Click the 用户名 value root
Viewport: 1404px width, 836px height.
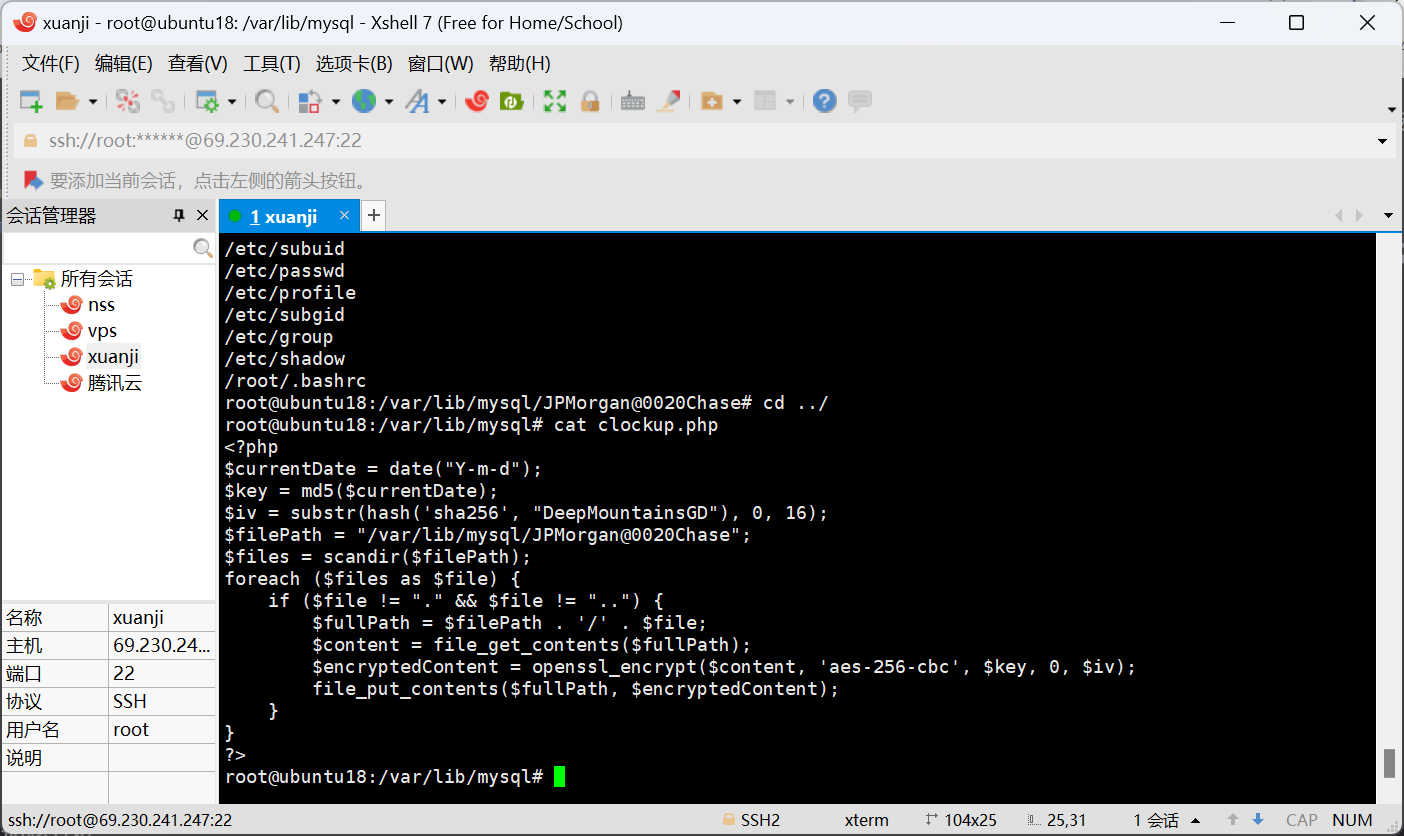click(162, 729)
